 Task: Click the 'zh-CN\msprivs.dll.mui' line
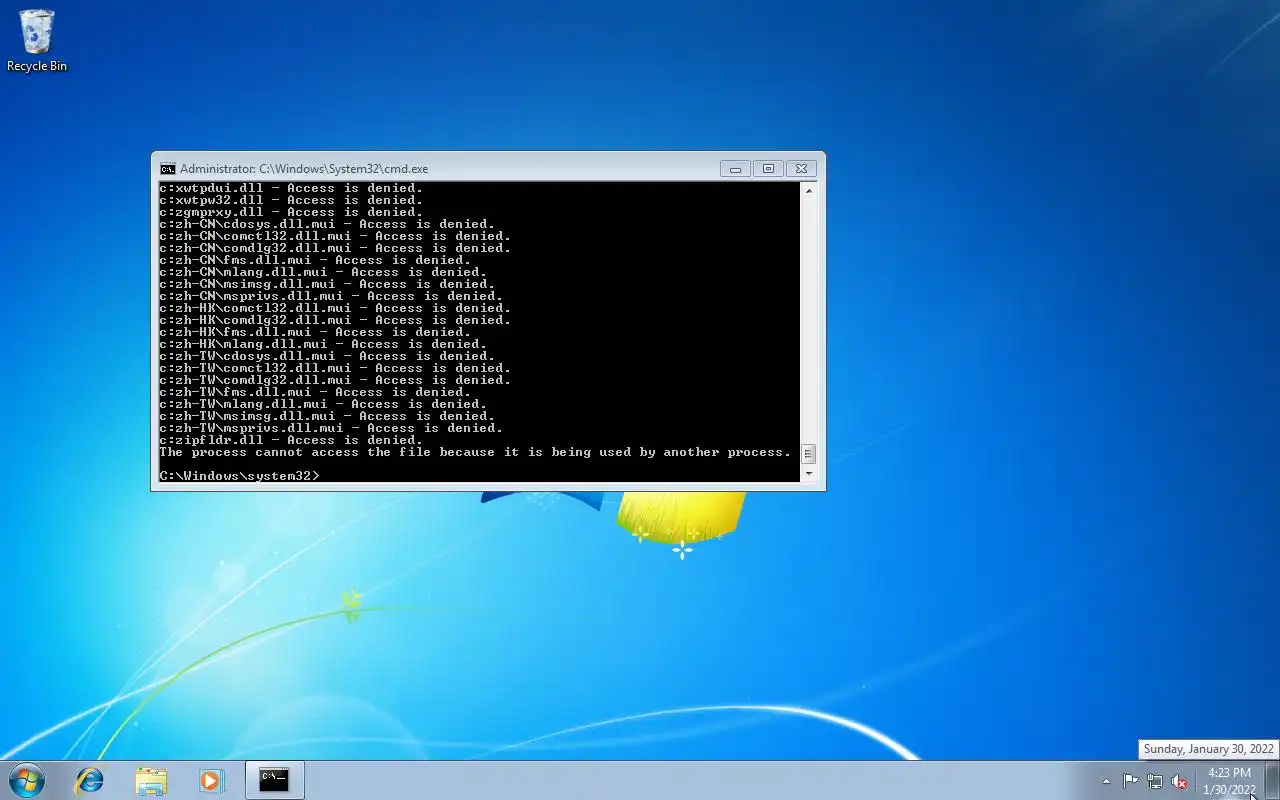click(x=331, y=296)
